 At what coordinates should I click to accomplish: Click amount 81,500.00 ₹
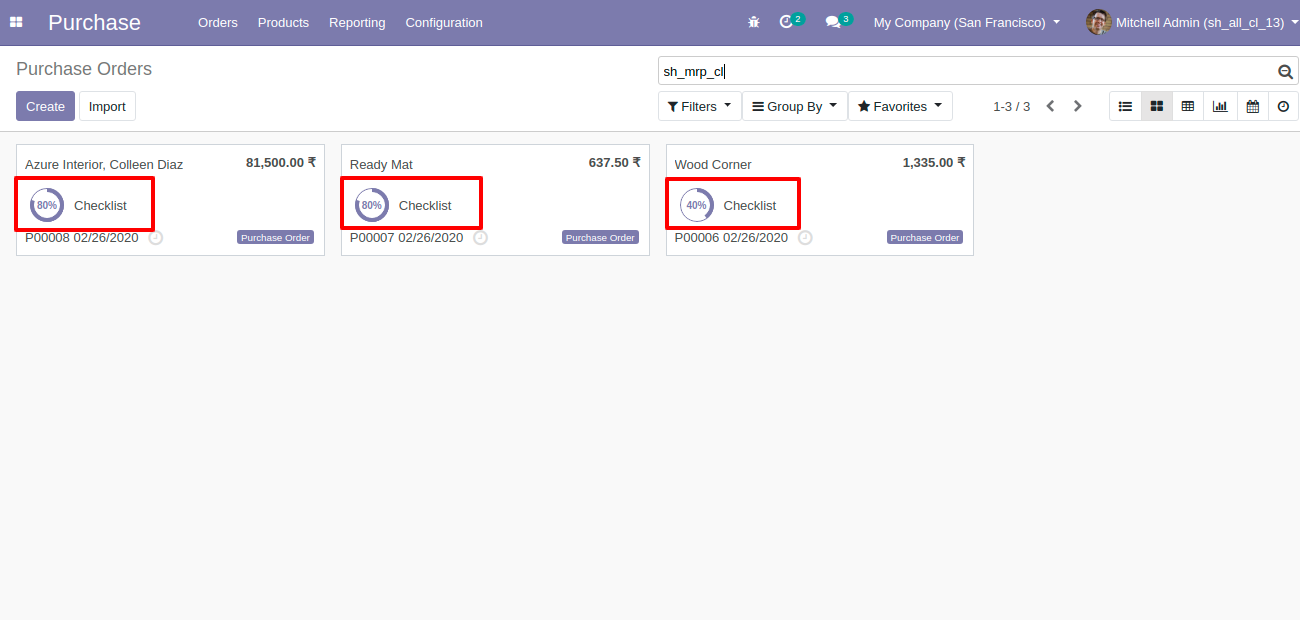[x=281, y=162]
